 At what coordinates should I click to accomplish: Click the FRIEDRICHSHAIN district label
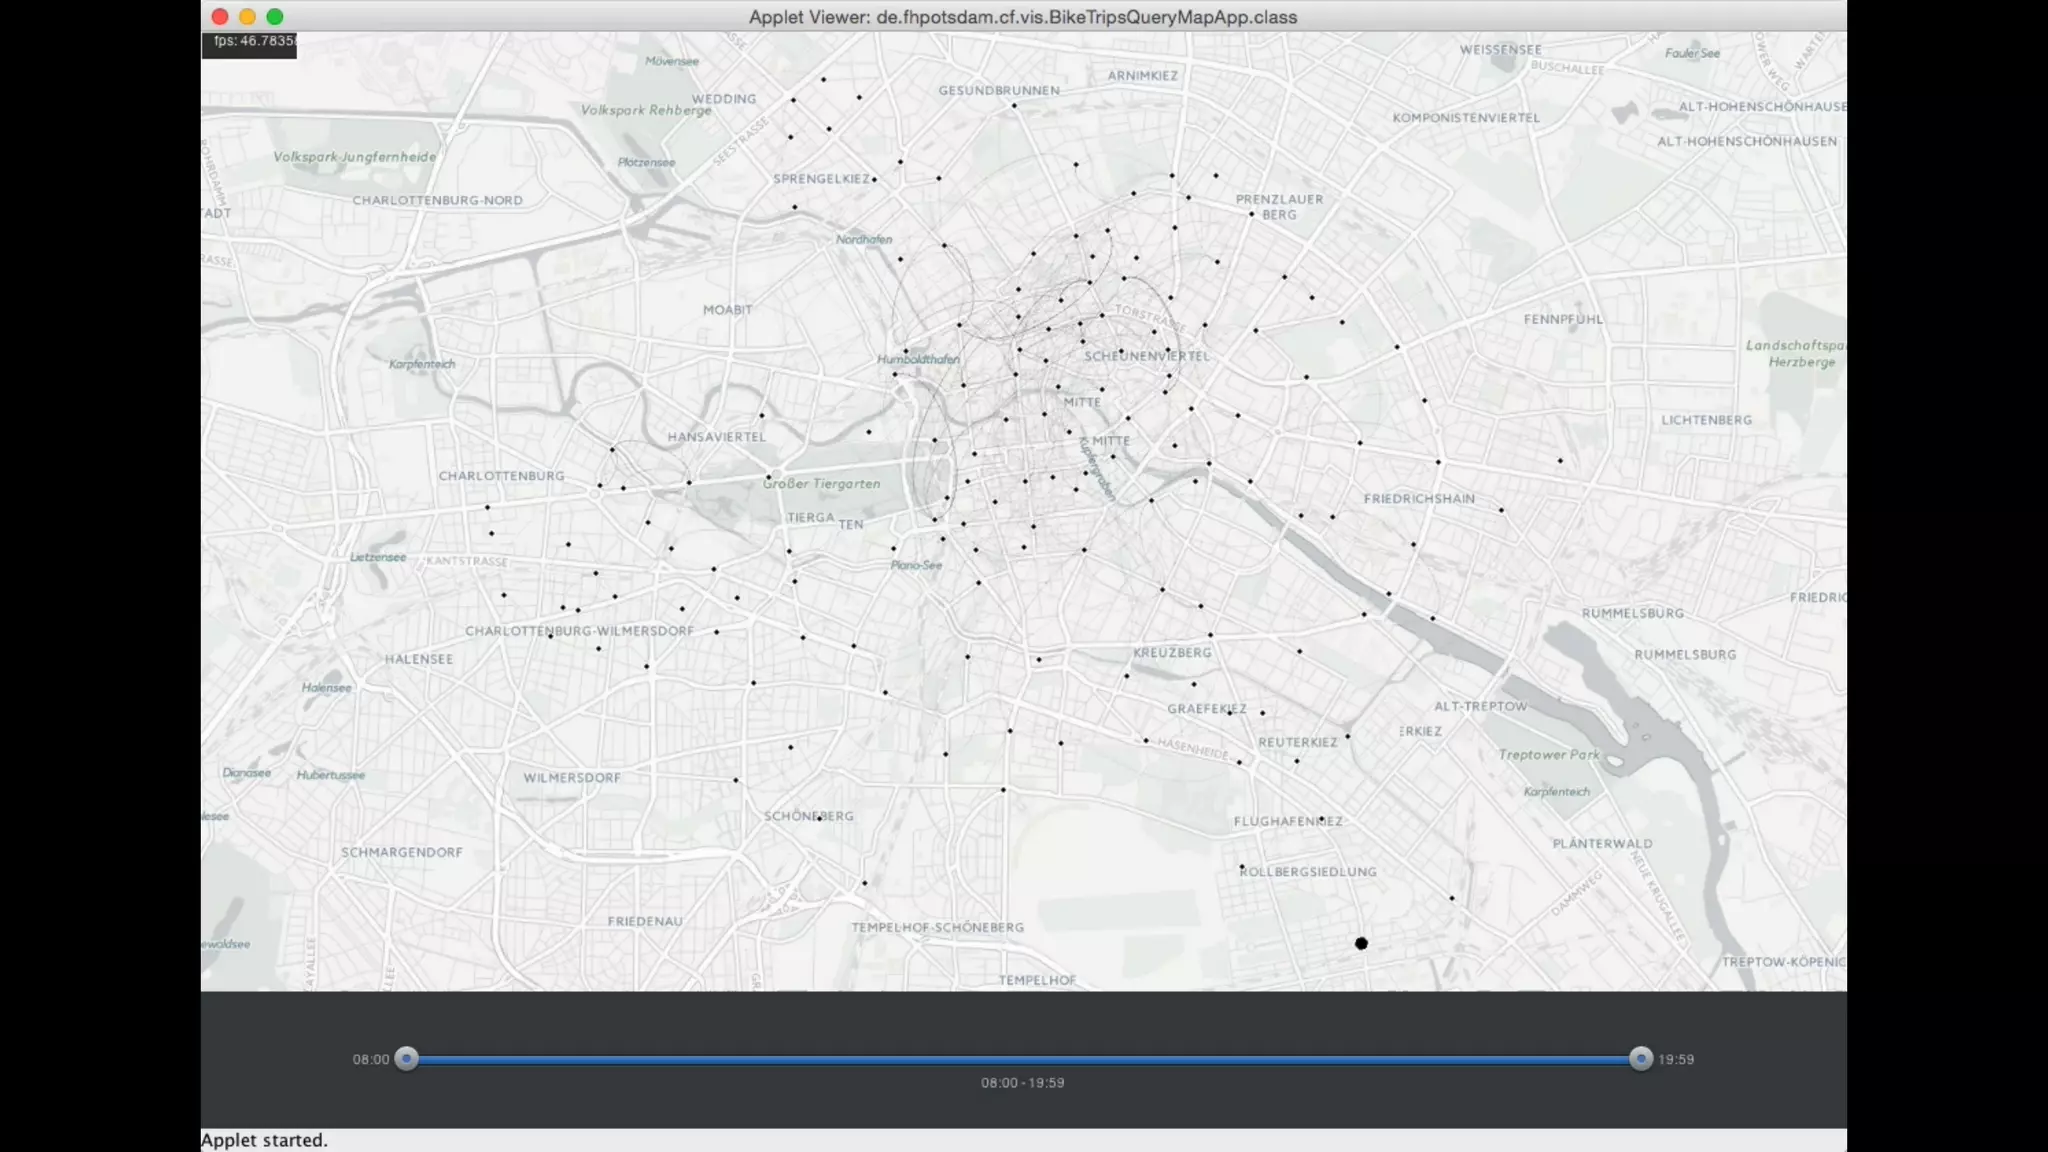click(x=1419, y=499)
